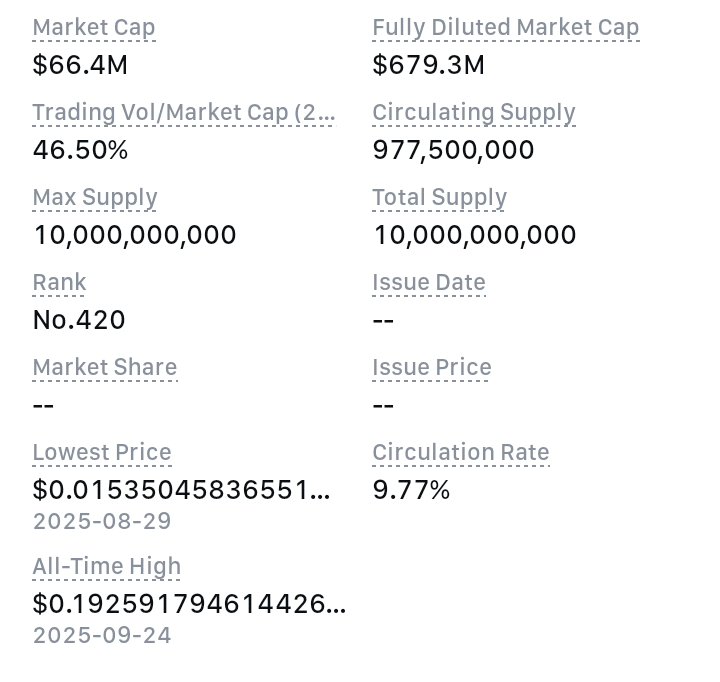Open the Trading Vol/Market Cap label tooltip
Screen dimensions: 720x682
pos(184,113)
